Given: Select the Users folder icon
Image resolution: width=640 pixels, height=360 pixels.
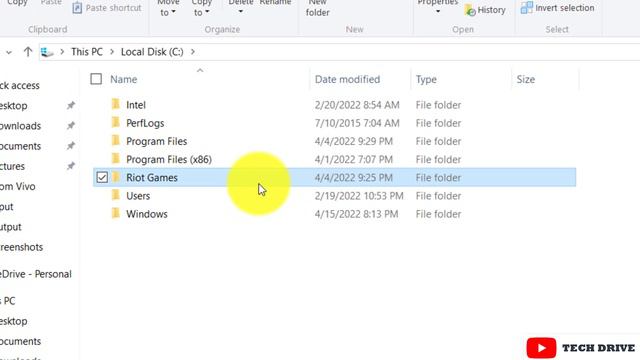Looking at the screenshot, I should point(116,195).
